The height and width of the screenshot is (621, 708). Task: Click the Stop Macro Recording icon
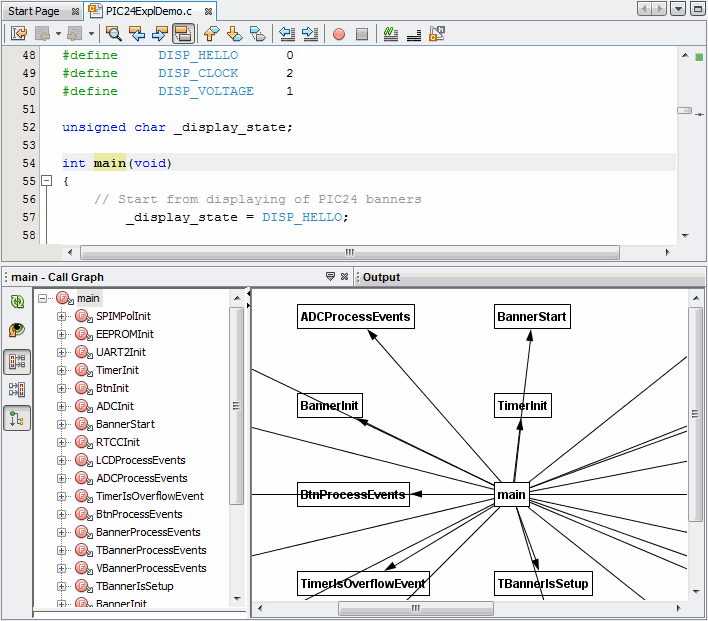[362, 34]
